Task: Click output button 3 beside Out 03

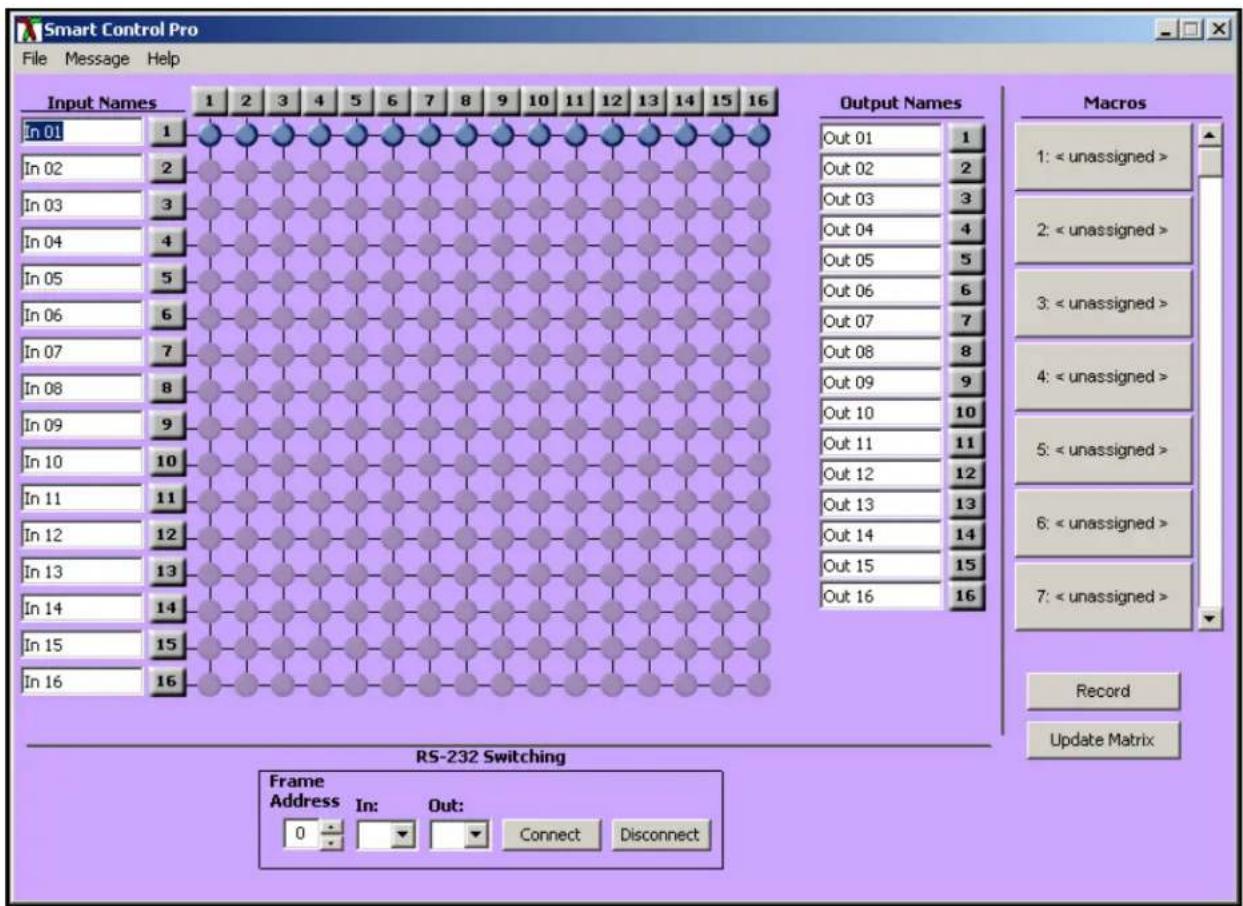Action: click(966, 199)
